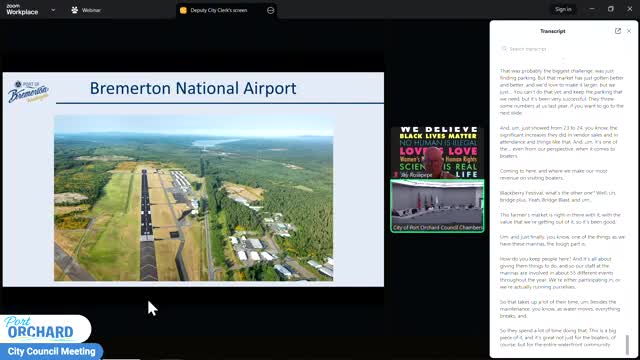Click the Port Orchard City Council Meeting logo

coord(51,337)
